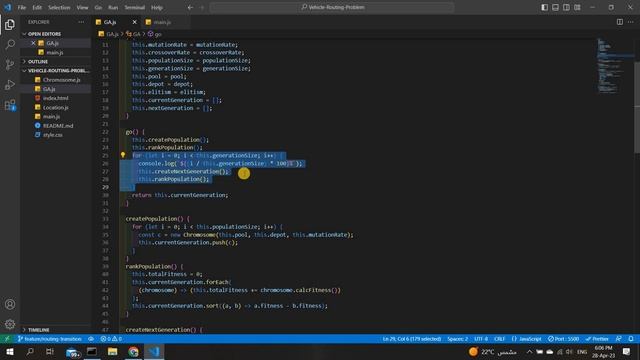
Task: Change line ending via CRLF entry
Action: coord(500,339)
